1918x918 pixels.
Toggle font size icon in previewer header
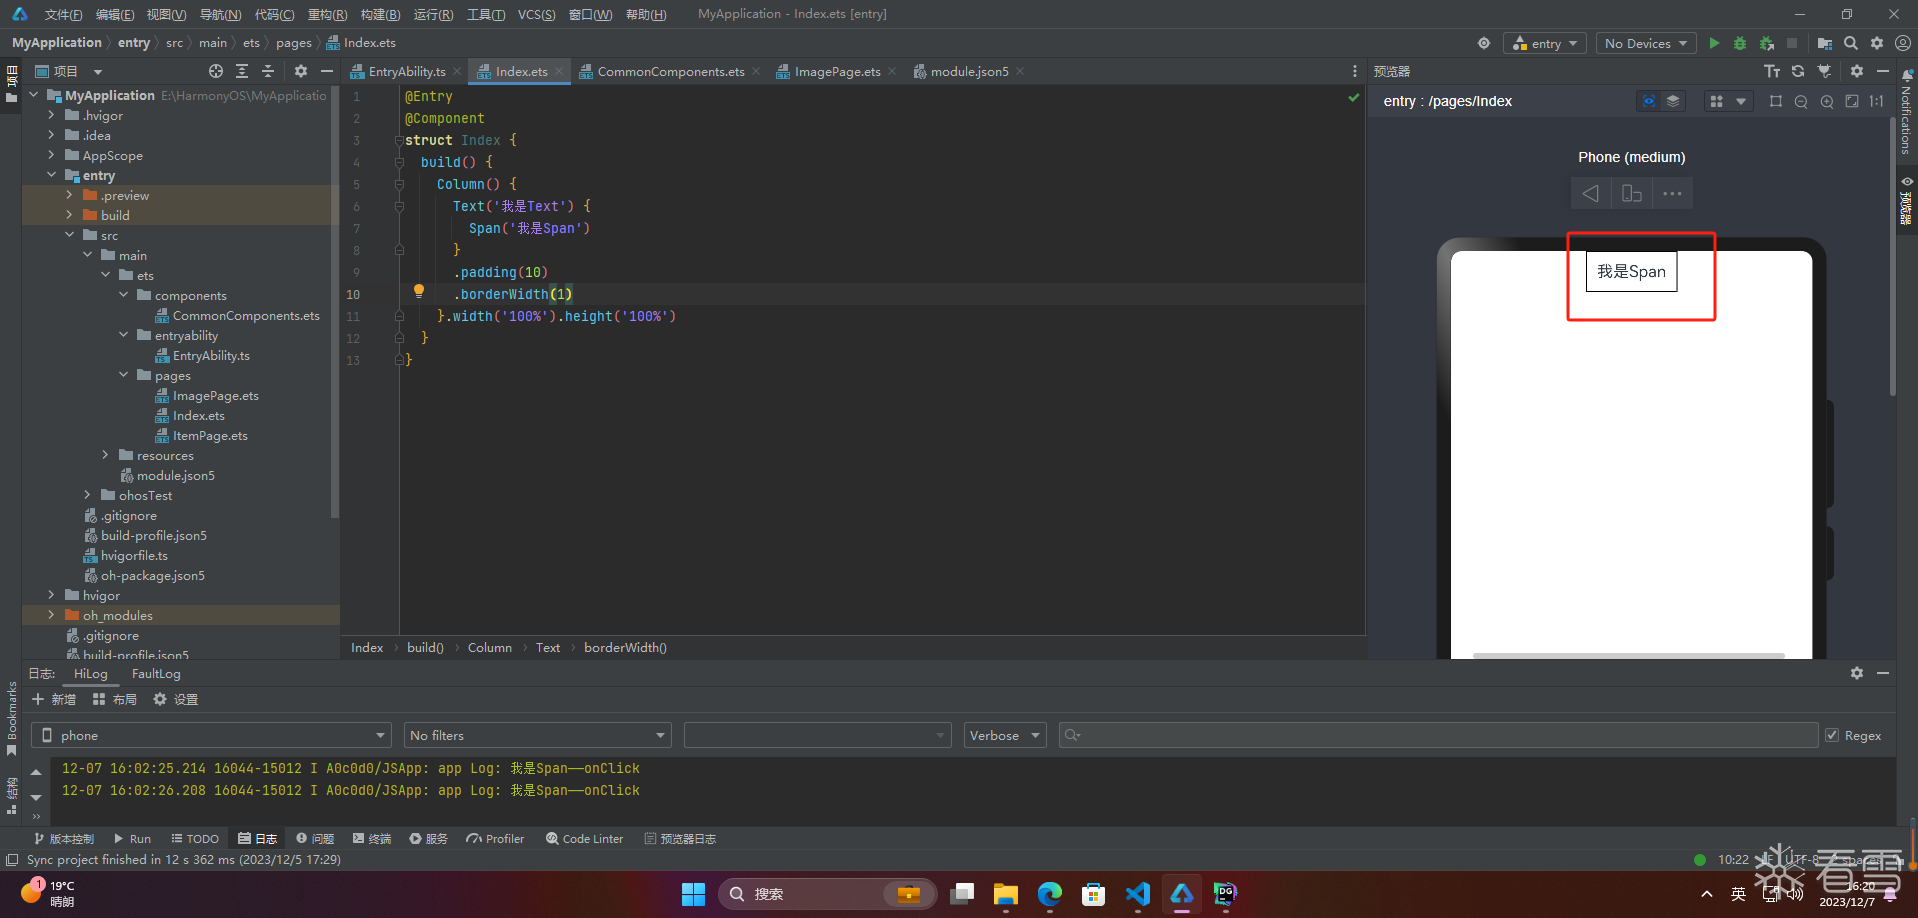coord(1772,71)
